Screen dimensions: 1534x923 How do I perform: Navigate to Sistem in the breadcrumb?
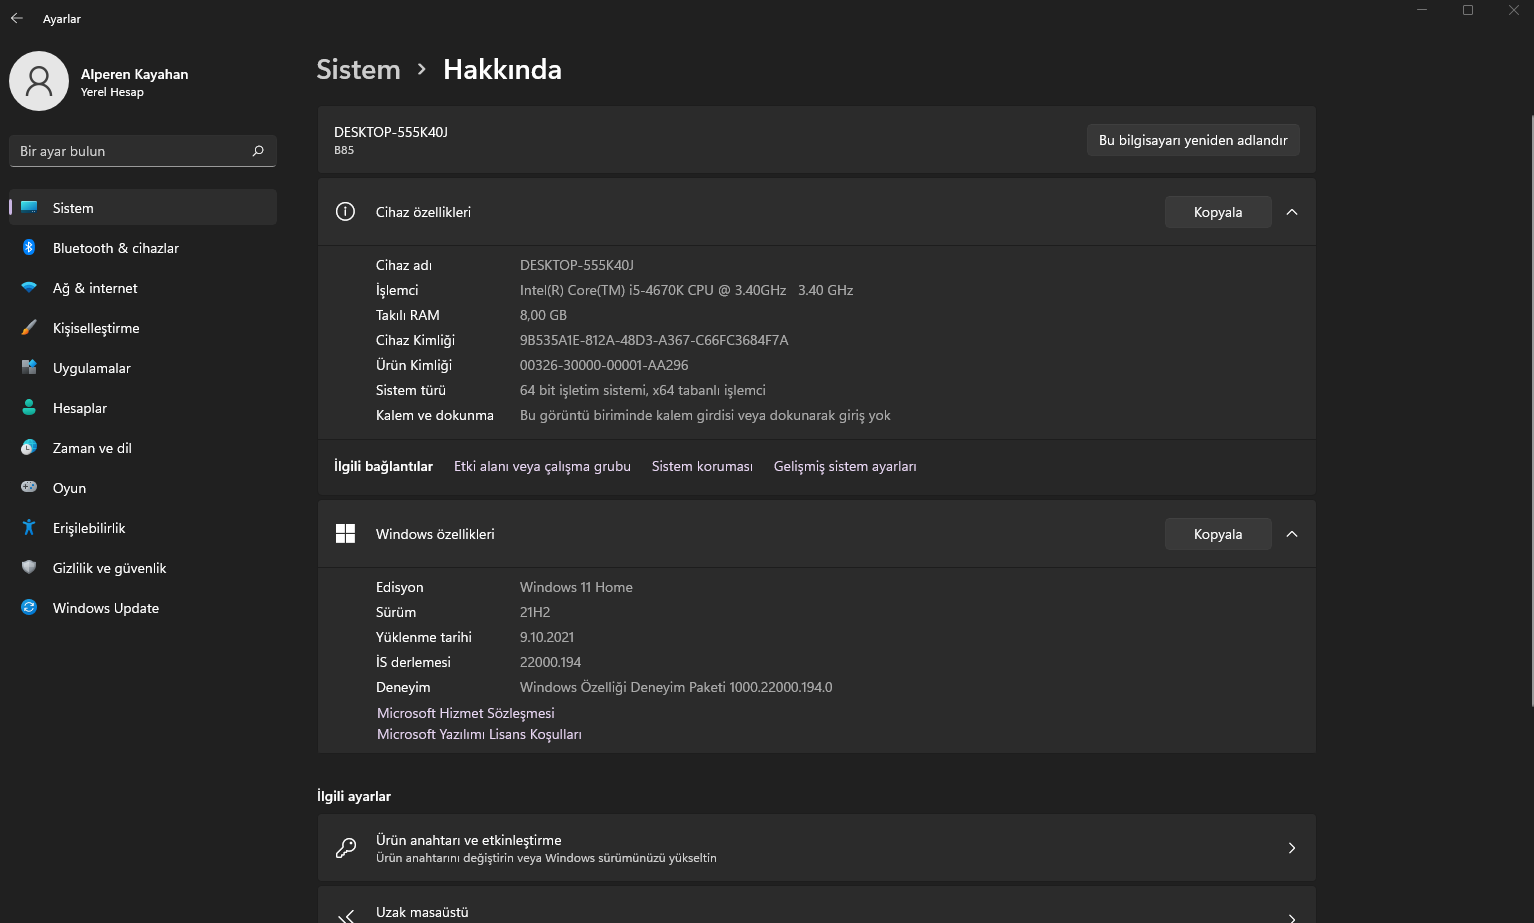click(x=358, y=69)
